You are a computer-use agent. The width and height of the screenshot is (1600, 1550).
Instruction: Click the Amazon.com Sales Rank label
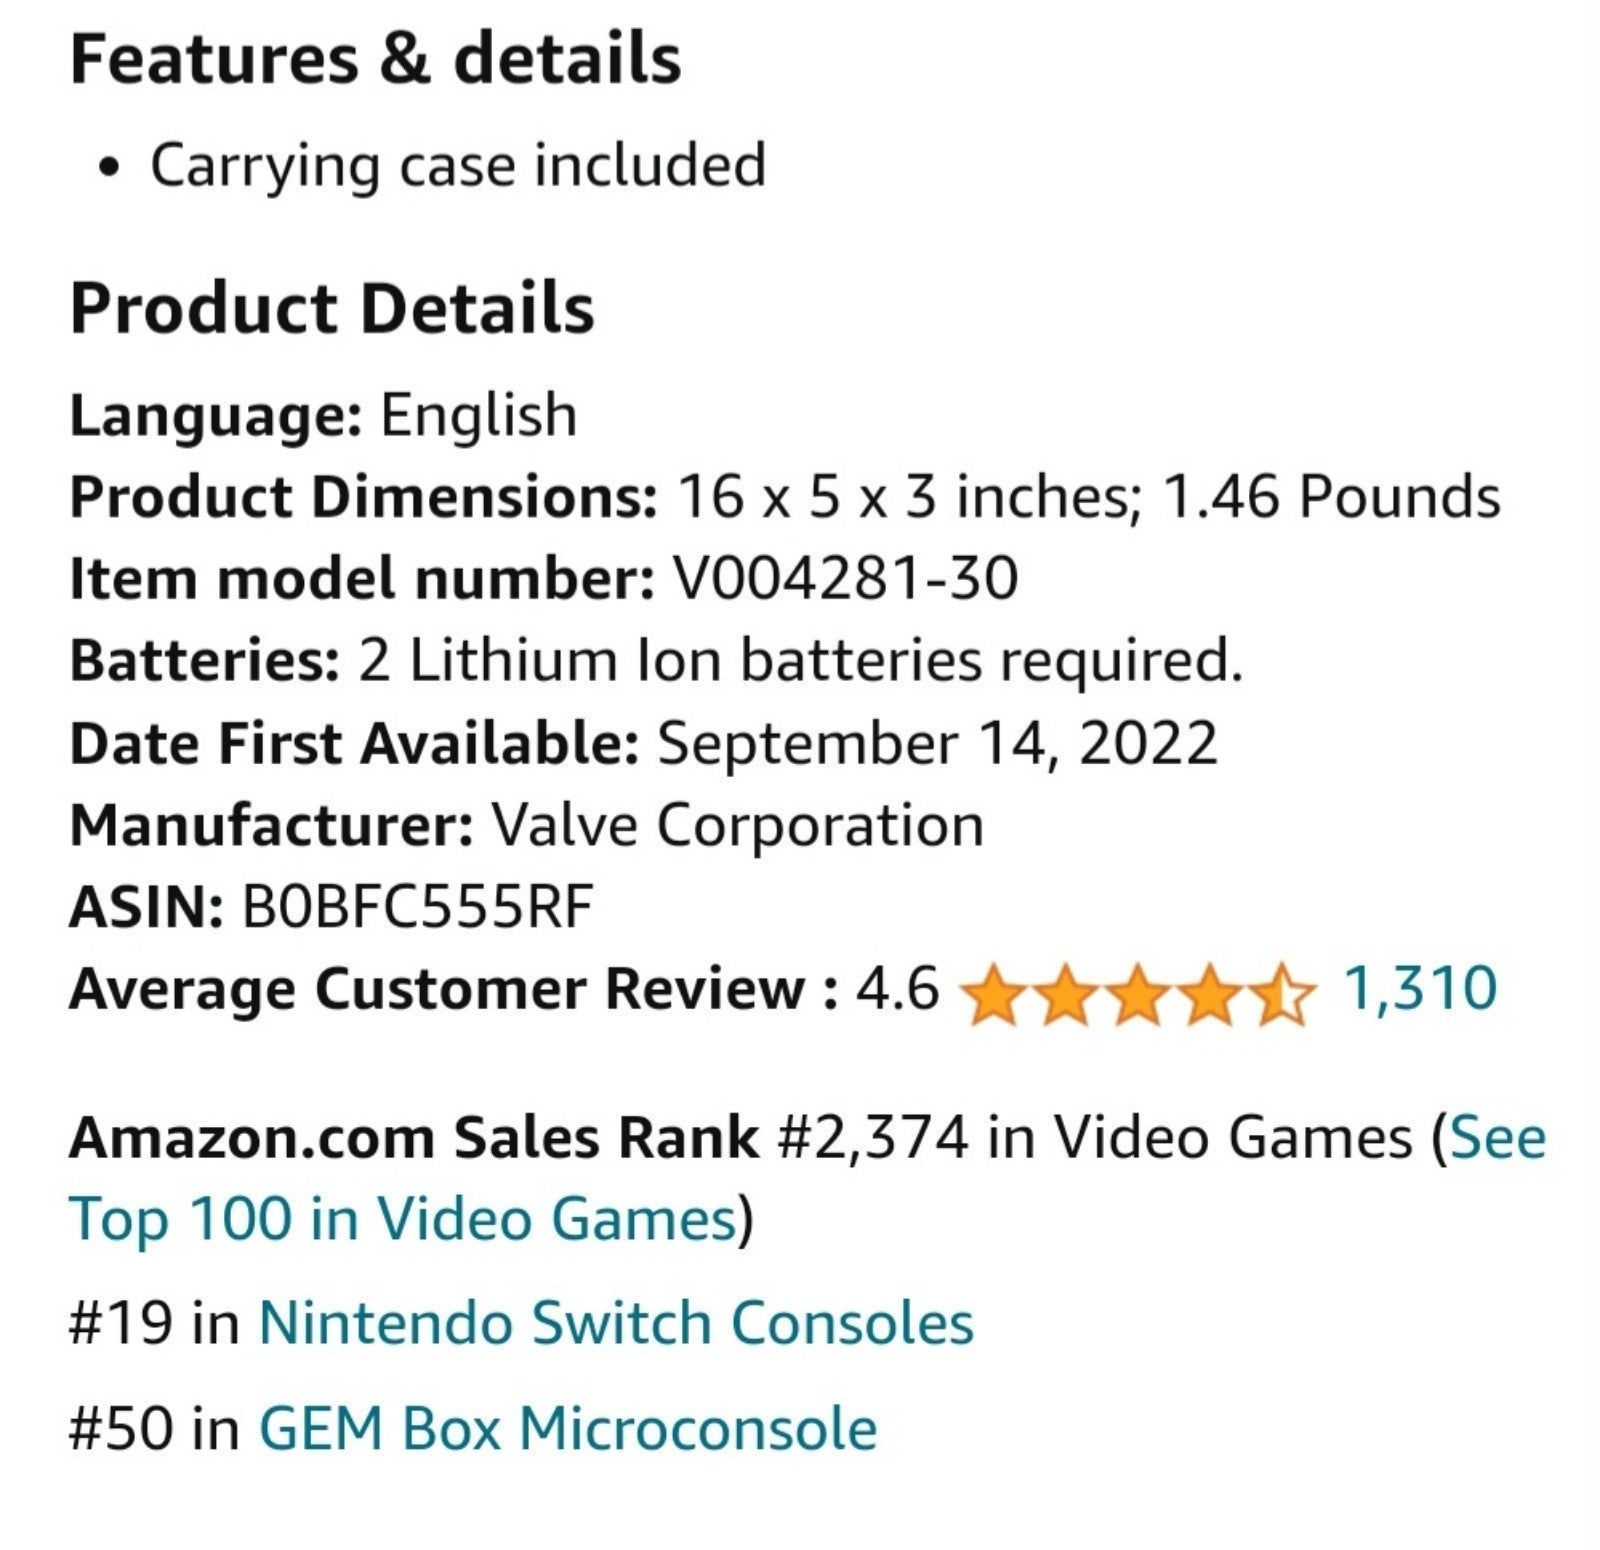[x=414, y=1137]
